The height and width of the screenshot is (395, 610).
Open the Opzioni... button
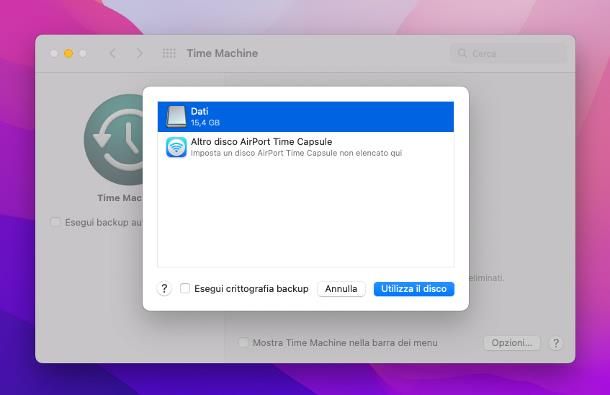(512, 343)
